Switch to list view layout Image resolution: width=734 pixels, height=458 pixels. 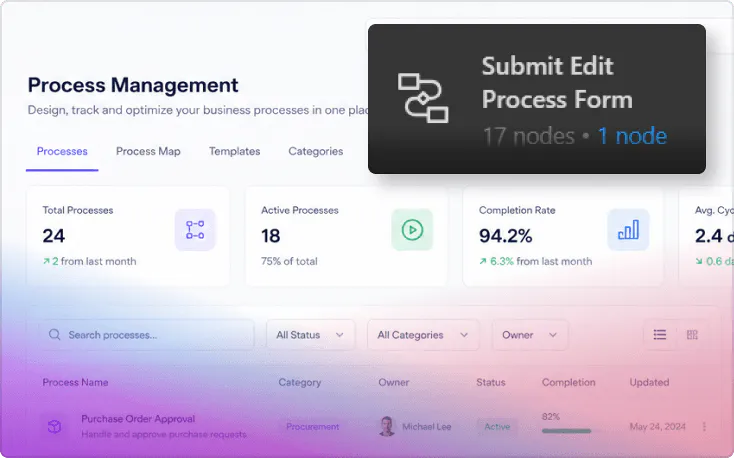coord(660,335)
